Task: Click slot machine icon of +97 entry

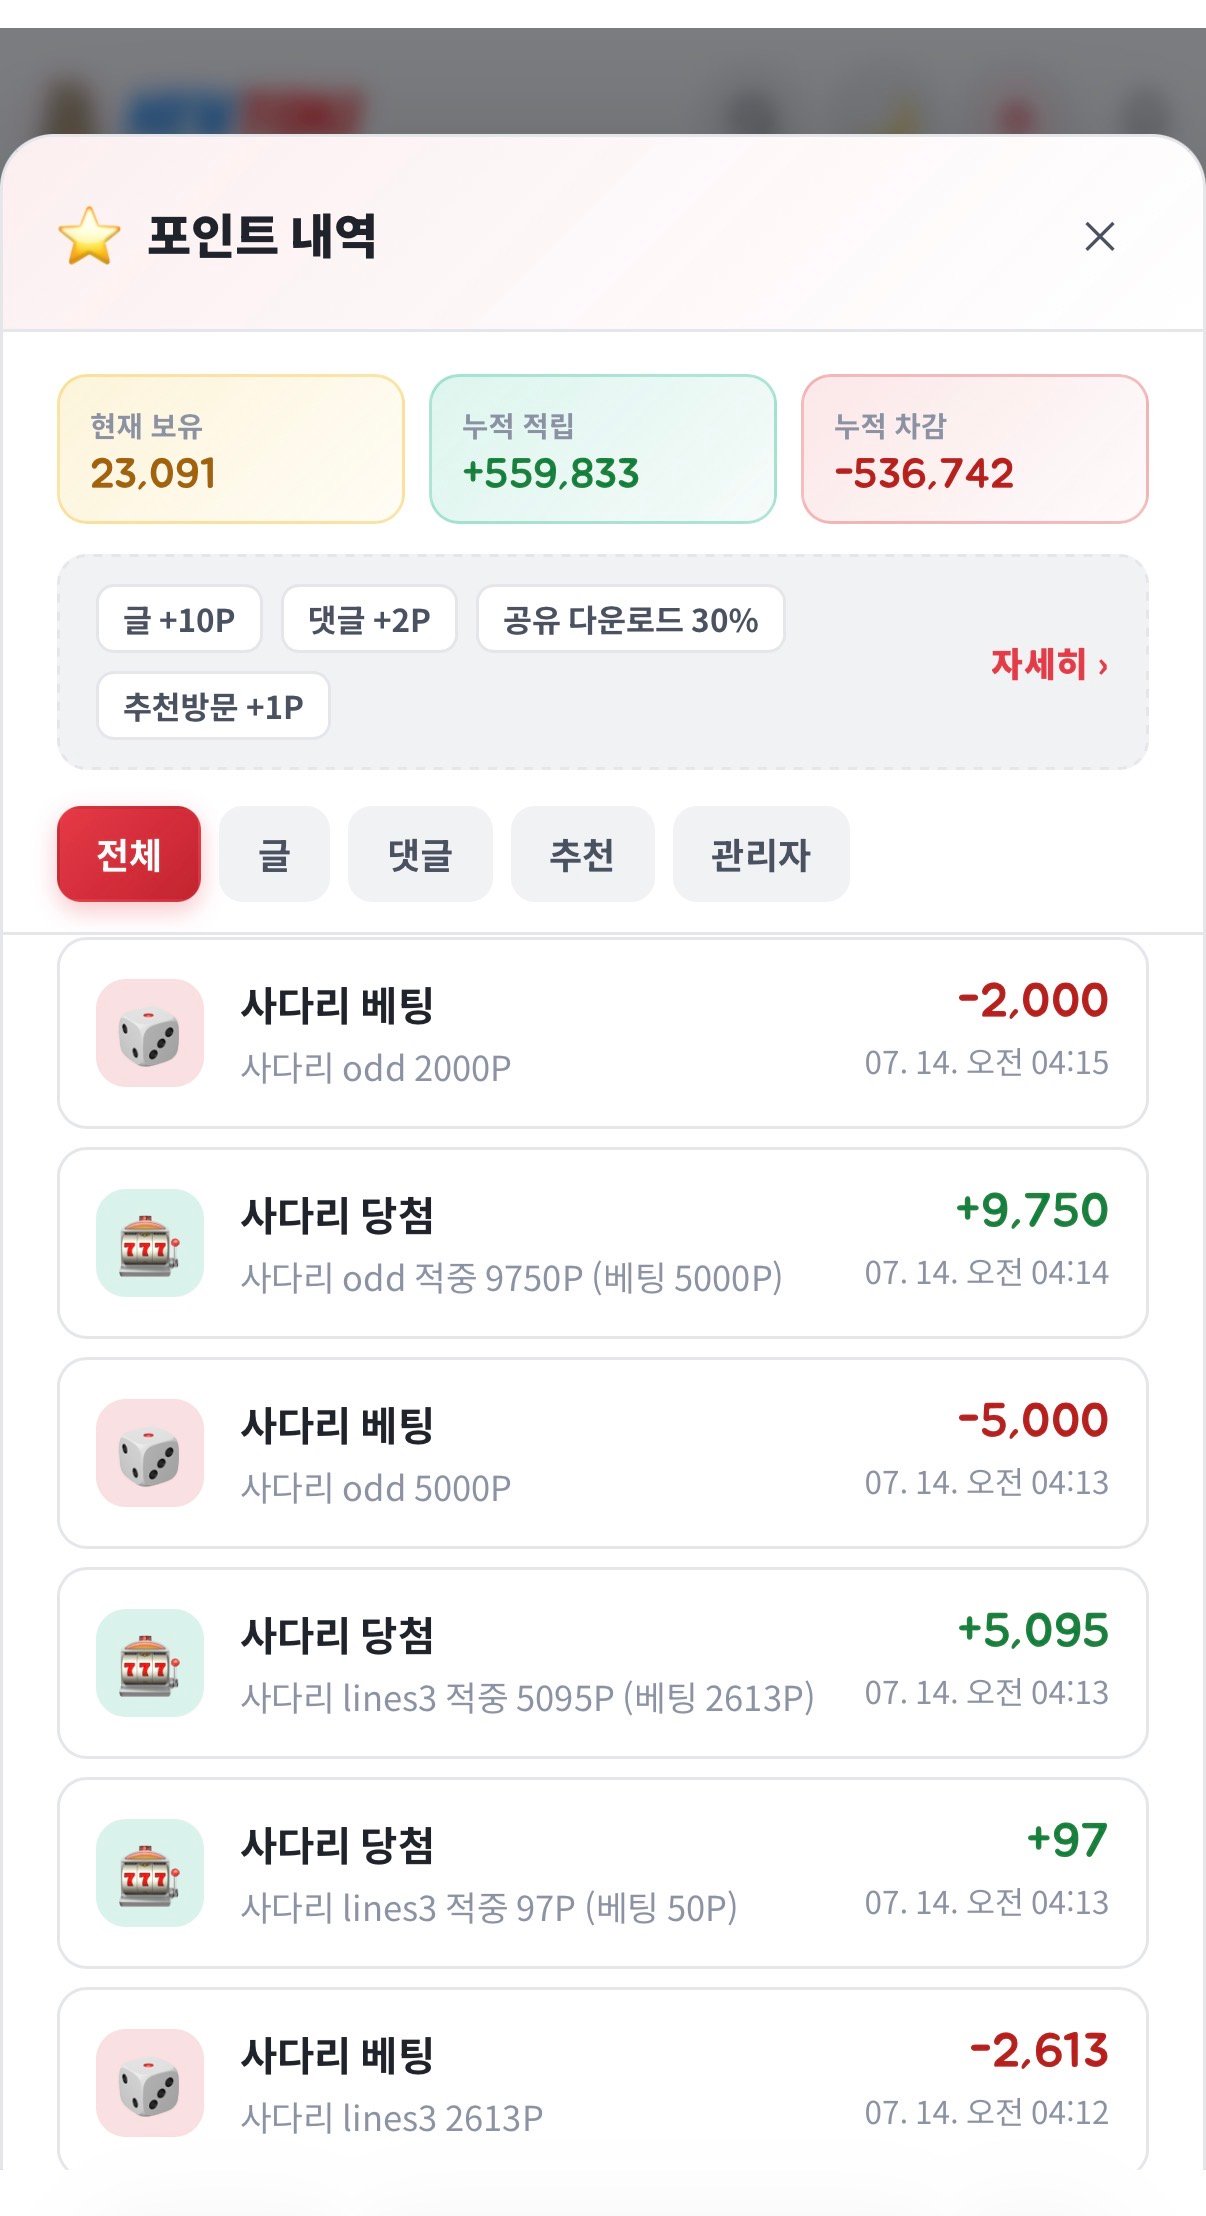Action: [x=150, y=1873]
